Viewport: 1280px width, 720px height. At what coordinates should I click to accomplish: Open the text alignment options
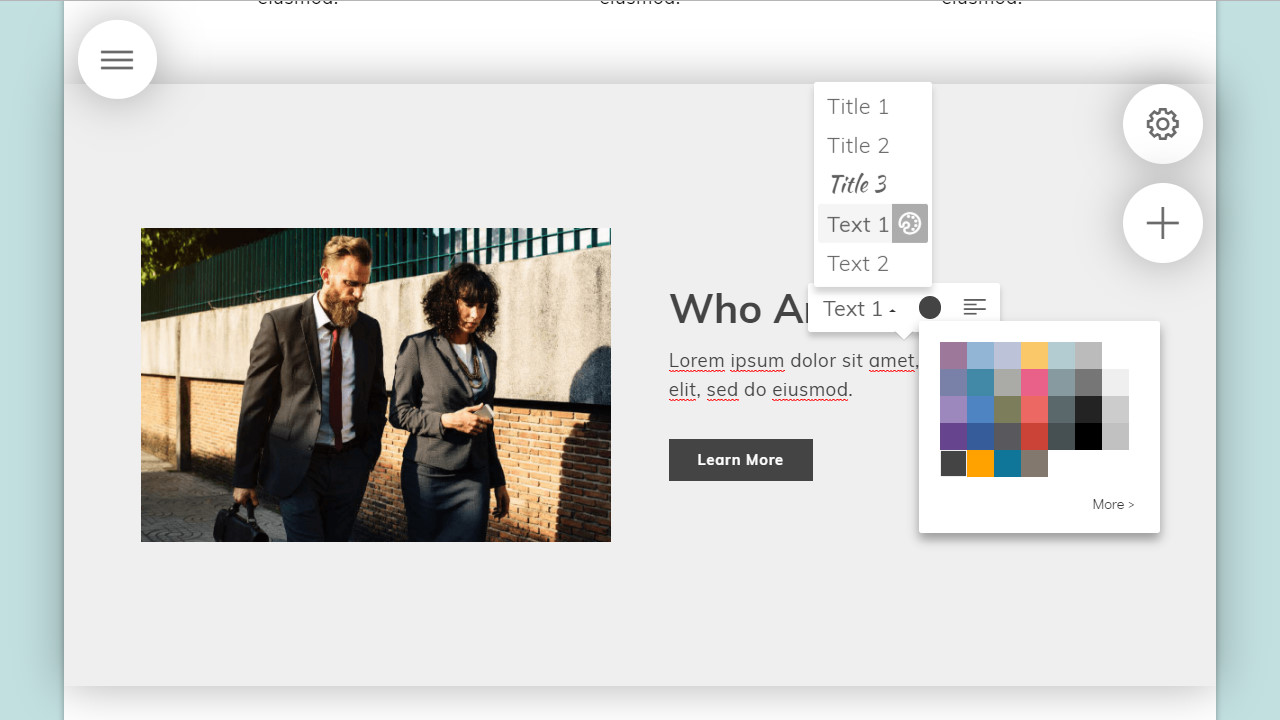click(x=974, y=308)
